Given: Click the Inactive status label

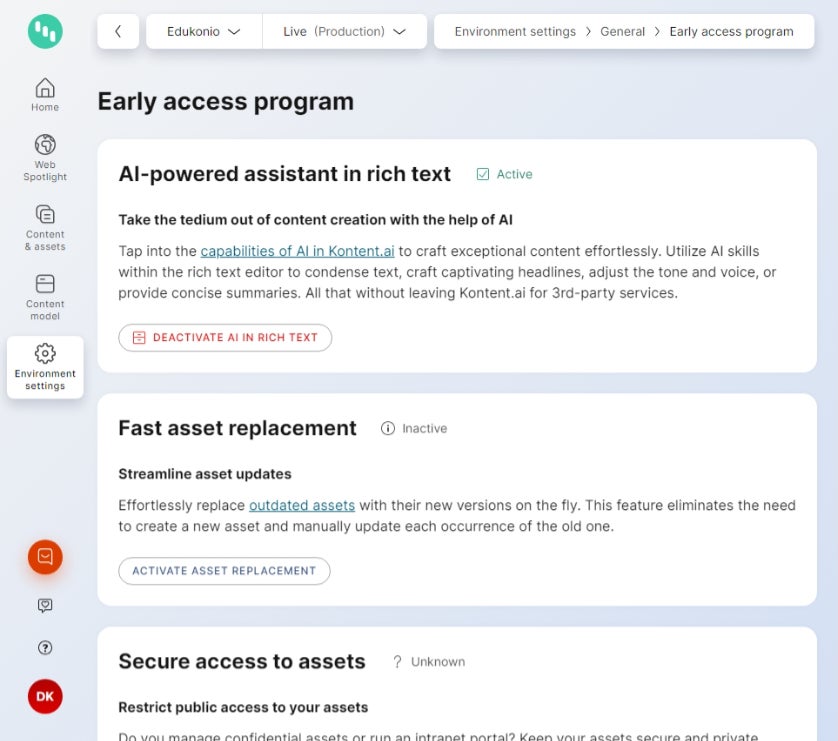Looking at the screenshot, I should tap(424, 428).
